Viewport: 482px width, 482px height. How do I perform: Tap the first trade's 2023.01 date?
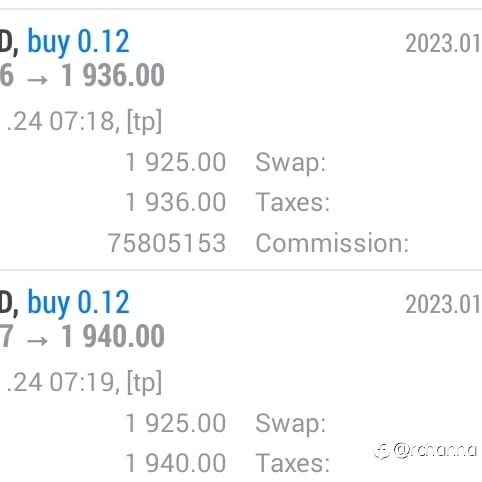(443, 44)
